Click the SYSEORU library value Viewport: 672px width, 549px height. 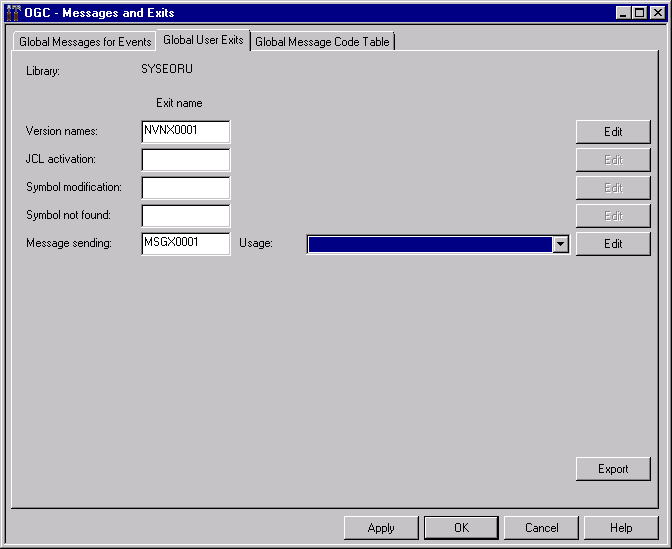167,69
